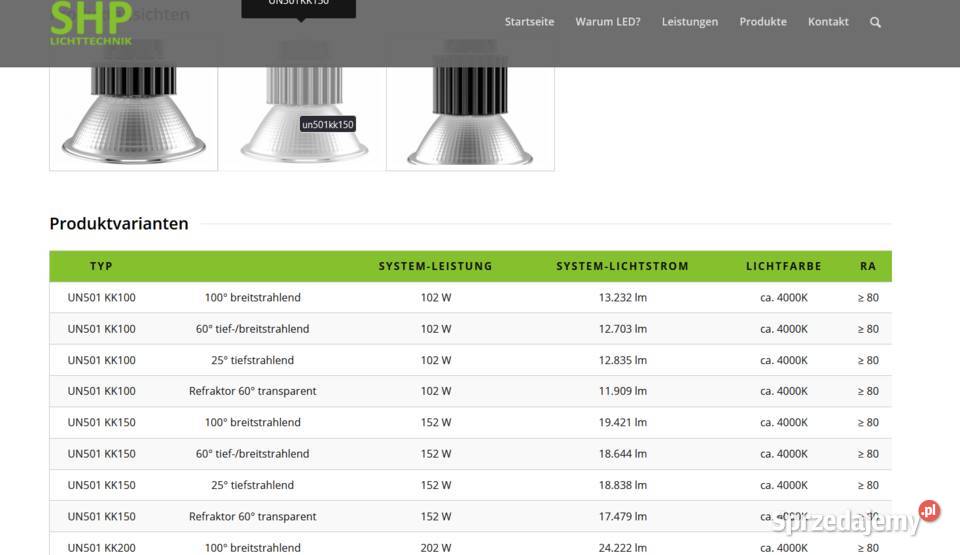The width and height of the screenshot is (960, 555).
Task: Open the Produkte navigation link
Action: tap(762, 22)
